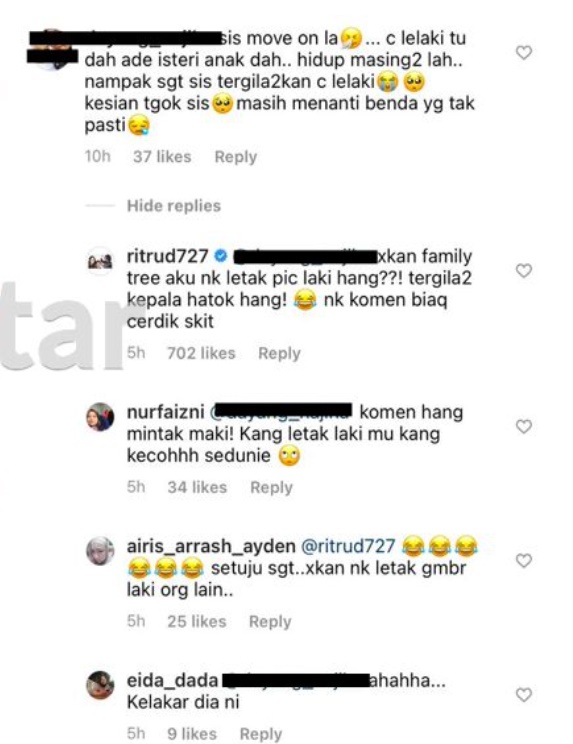Reply to airis_arrash_ayden's comment
Viewport: 573px width, 744px height.
click(270, 622)
